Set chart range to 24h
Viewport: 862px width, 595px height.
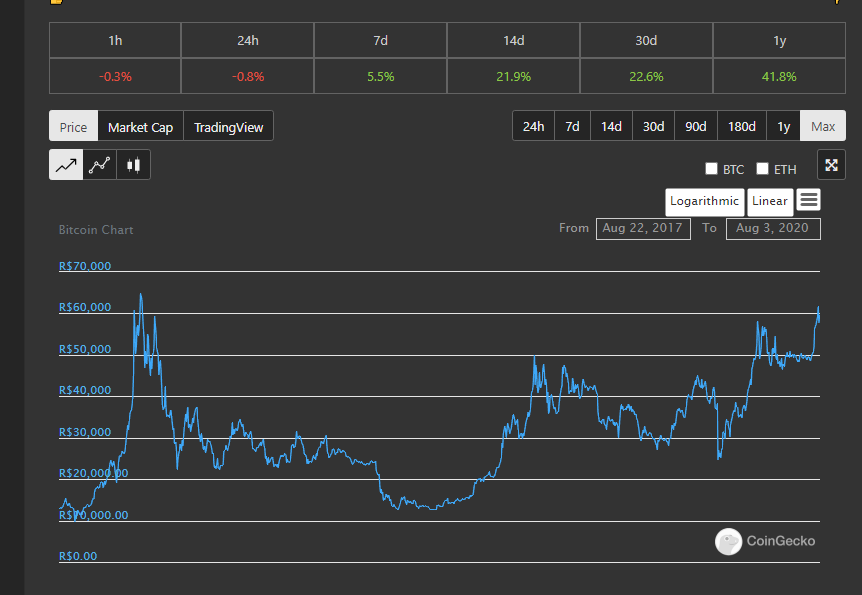coord(533,126)
